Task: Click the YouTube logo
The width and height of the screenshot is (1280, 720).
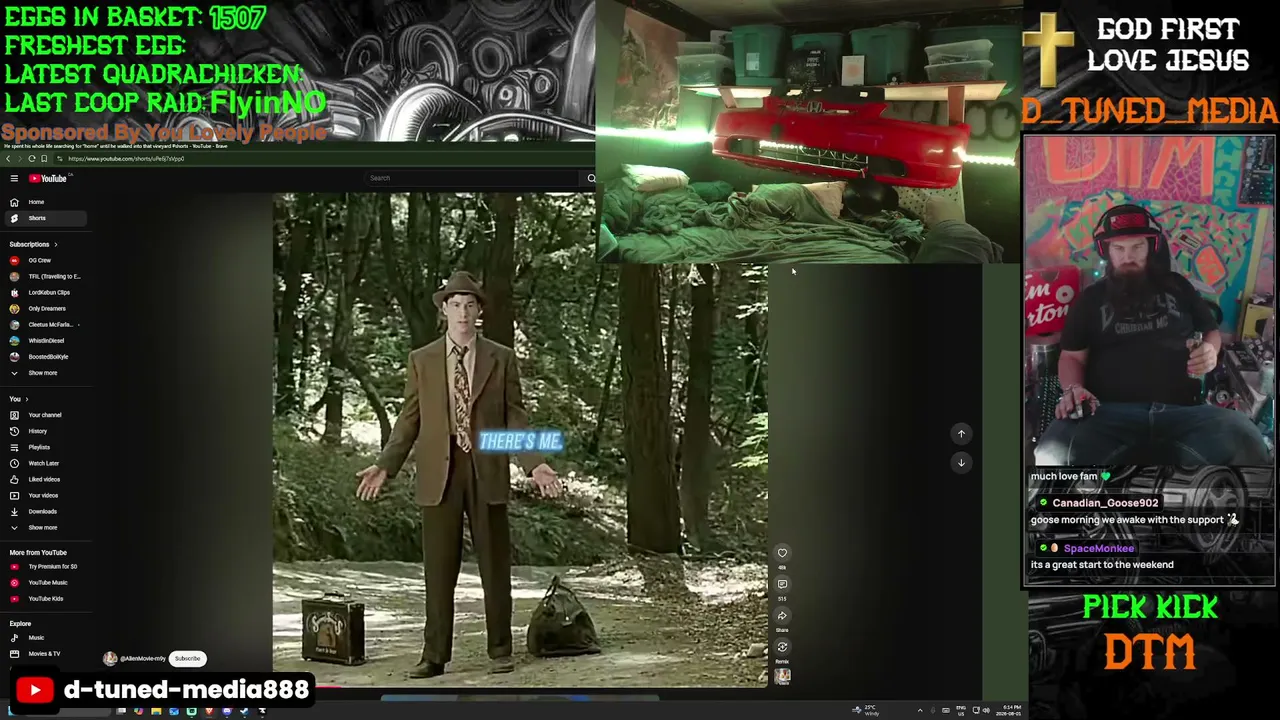Action: pos(47,178)
